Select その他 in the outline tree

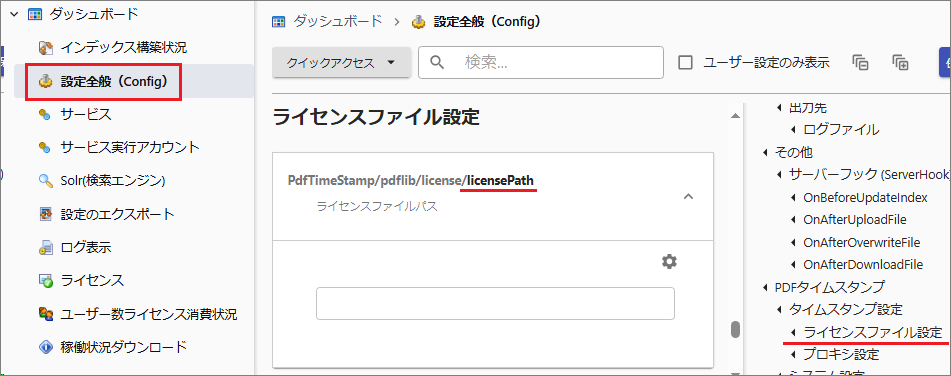[x=794, y=152]
